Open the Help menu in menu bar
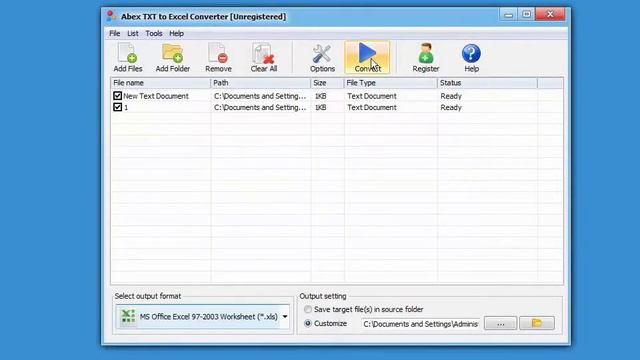Image resolution: width=640 pixels, height=360 pixels. pyautogui.click(x=176, y=33)
